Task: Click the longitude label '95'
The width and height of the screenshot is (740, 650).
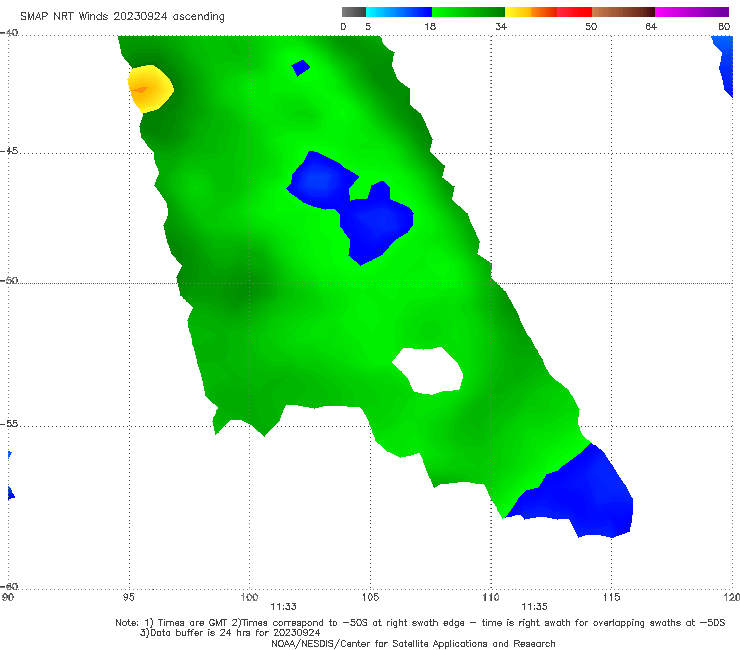Action: coord(128,598)
